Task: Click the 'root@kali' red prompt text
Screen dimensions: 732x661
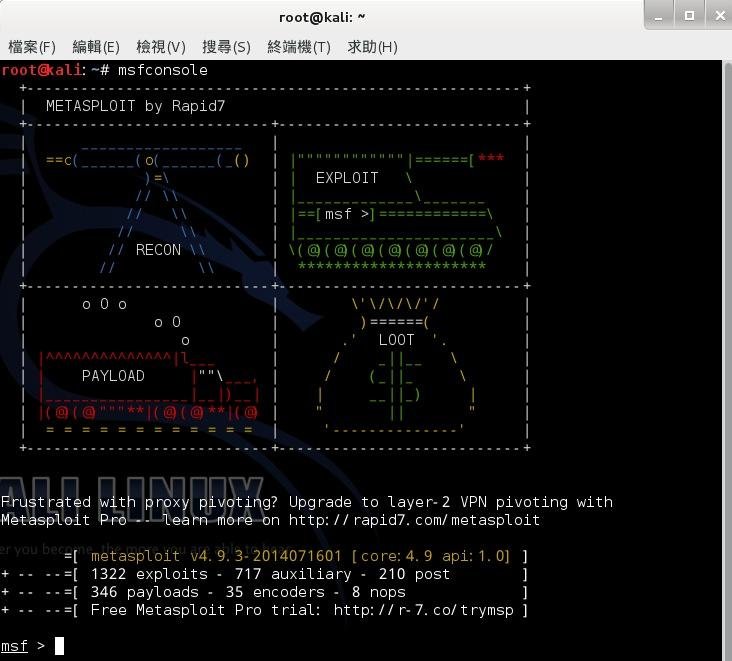Action: pyautogui.click(x=42, y=70)
